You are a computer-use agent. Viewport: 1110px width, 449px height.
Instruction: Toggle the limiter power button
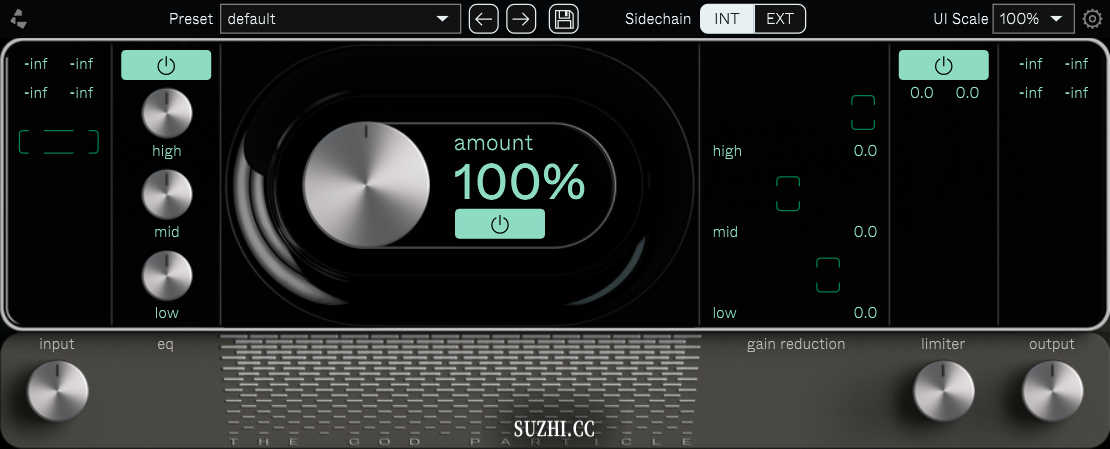coord(943,65)
